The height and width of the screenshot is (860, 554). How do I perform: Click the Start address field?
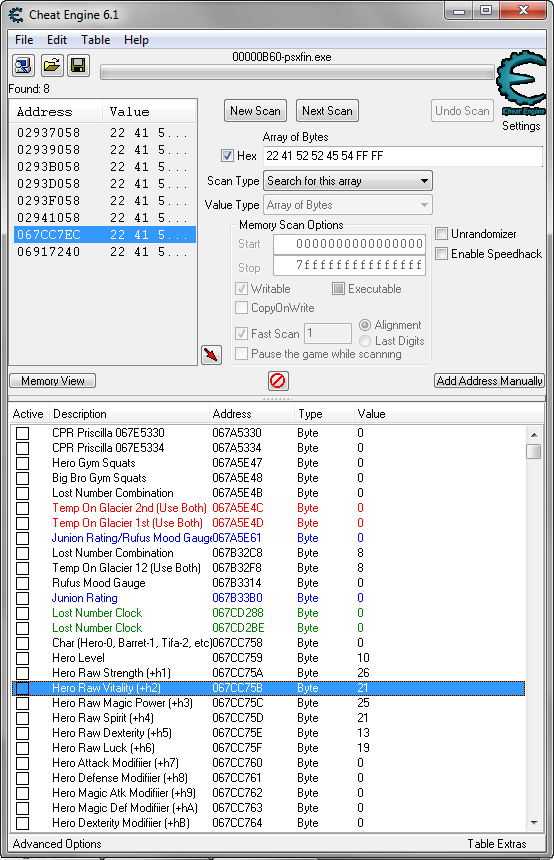(x=349, y=244)
